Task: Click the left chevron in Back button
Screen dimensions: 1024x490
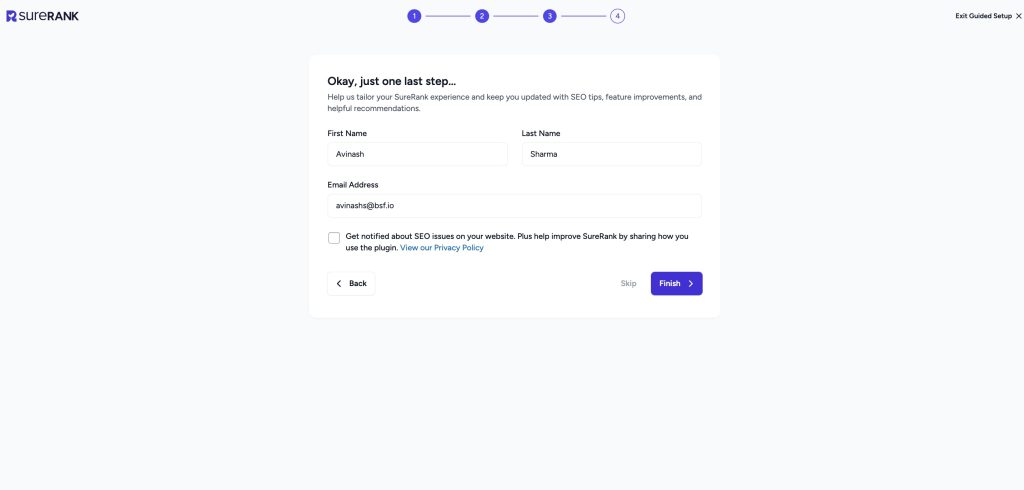Action: pyautogui.click(x=339, y=284)
